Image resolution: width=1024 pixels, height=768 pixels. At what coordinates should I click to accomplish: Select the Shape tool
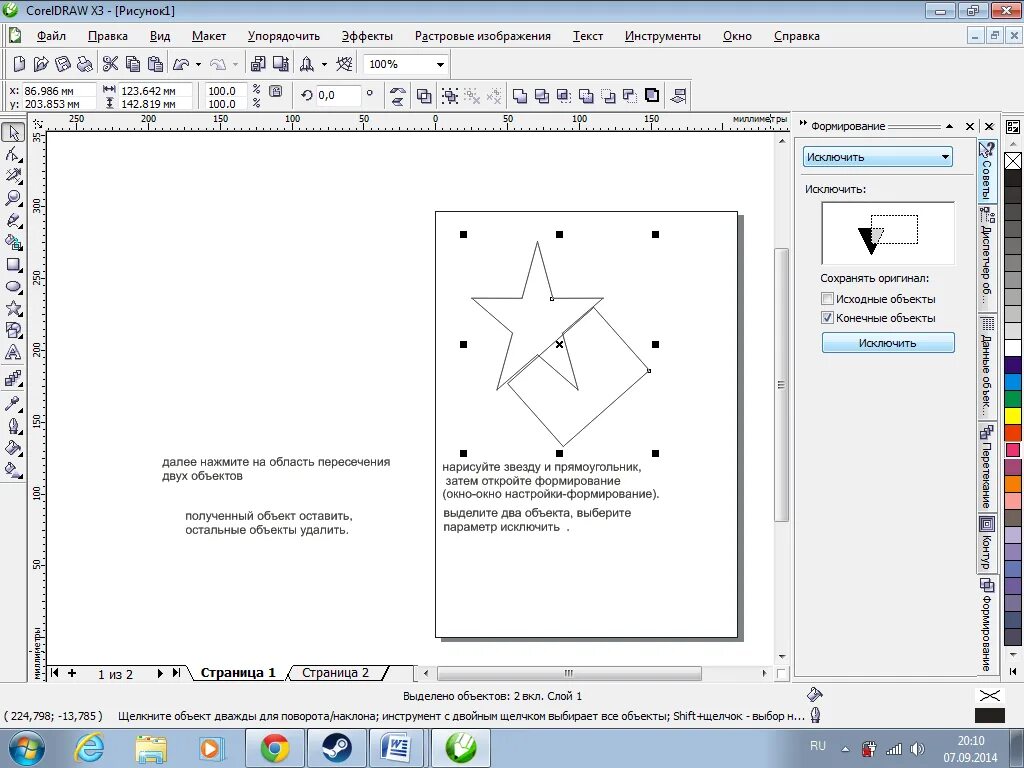coord(14,154)
